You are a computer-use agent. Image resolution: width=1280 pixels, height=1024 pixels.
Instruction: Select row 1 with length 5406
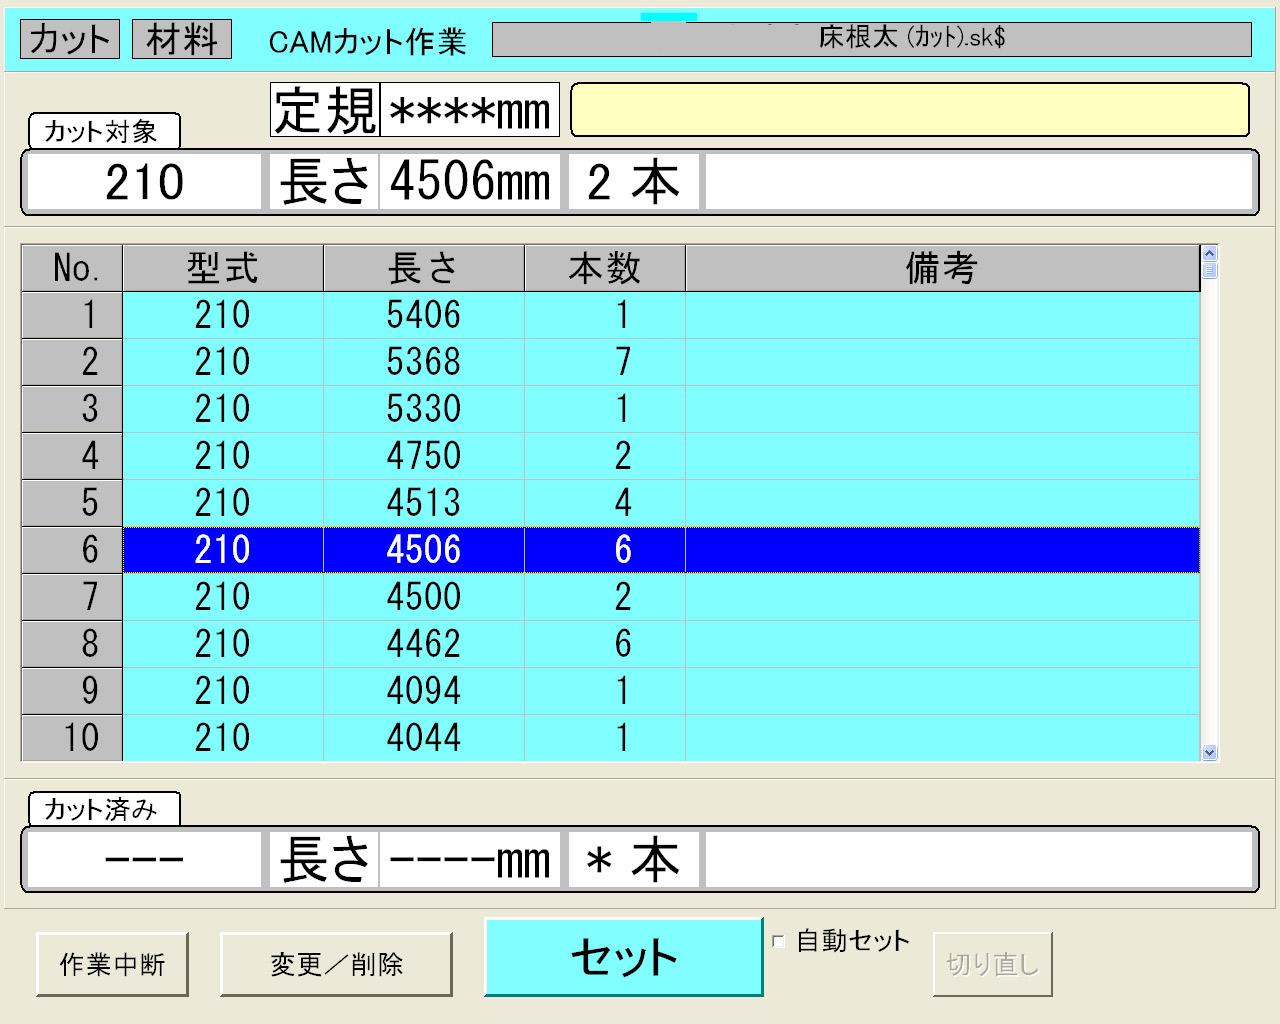423,315
